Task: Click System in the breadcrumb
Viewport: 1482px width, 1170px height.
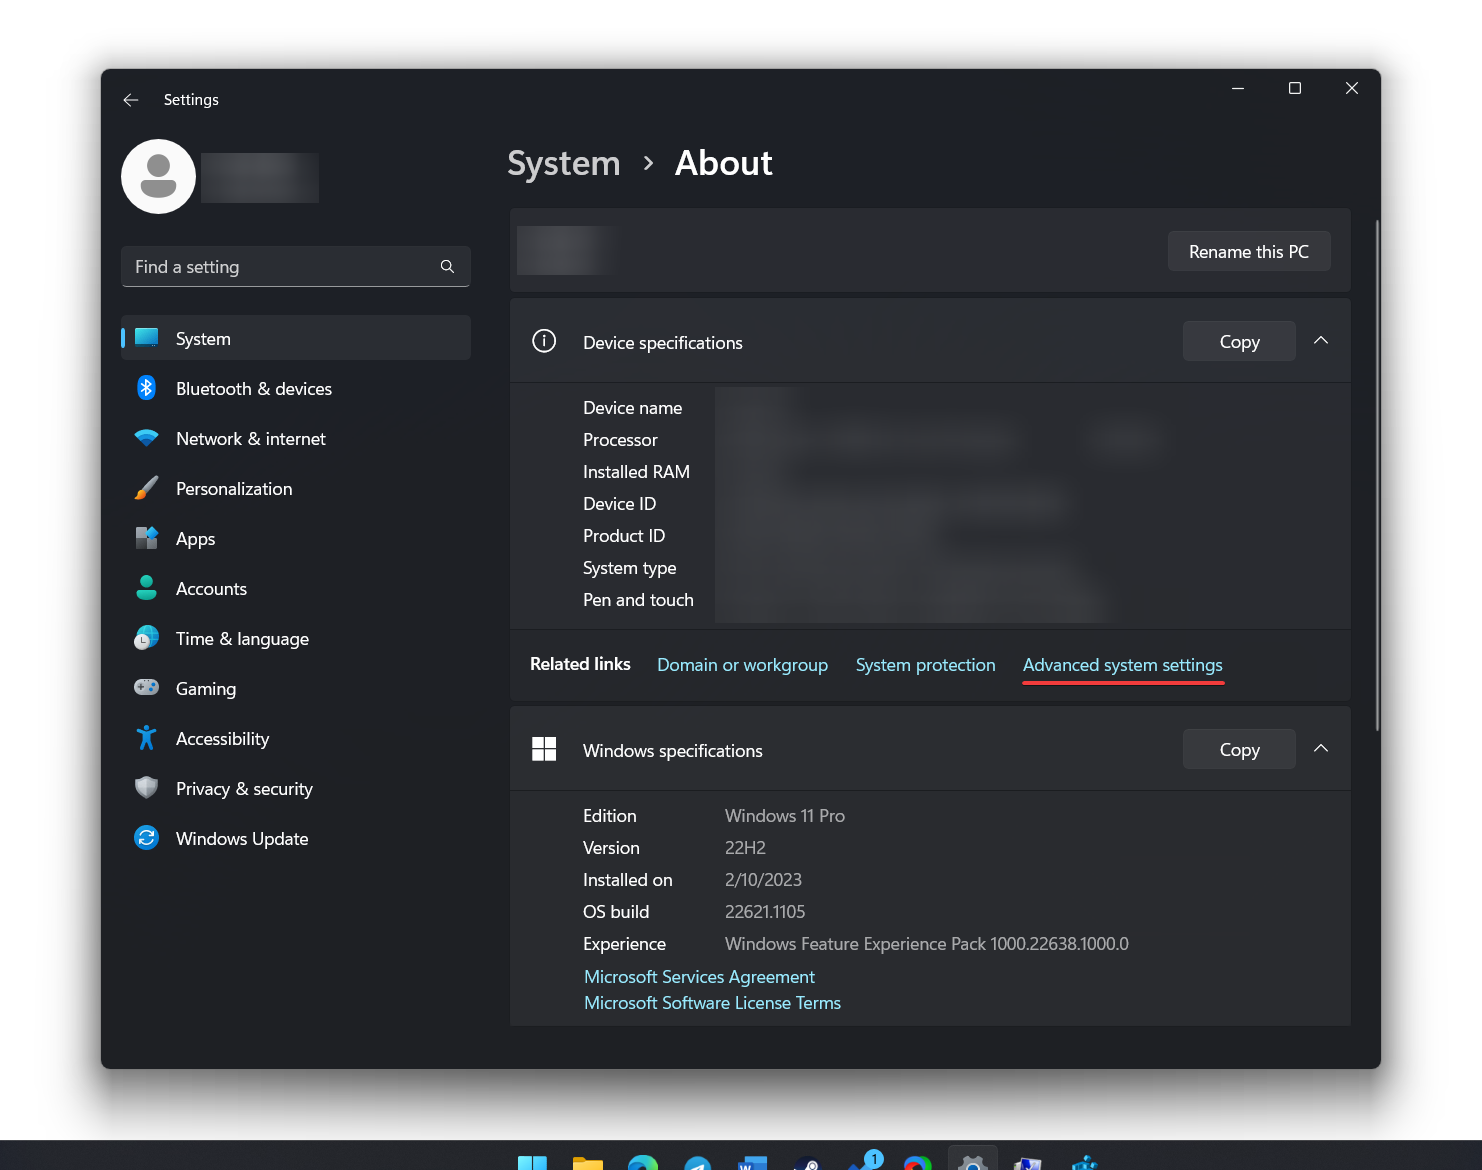Action: 564,163
